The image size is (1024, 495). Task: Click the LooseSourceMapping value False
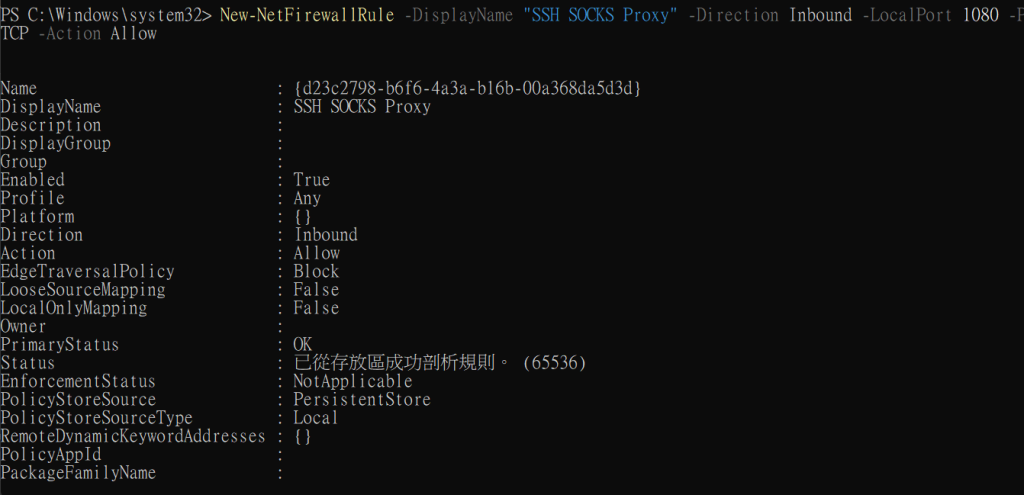coord(316,289)
